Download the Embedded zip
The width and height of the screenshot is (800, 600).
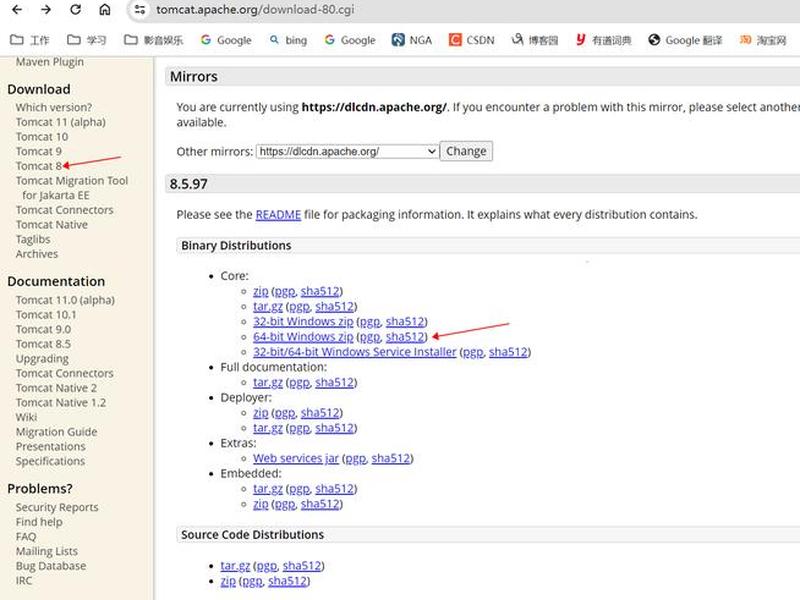point(261,504)
